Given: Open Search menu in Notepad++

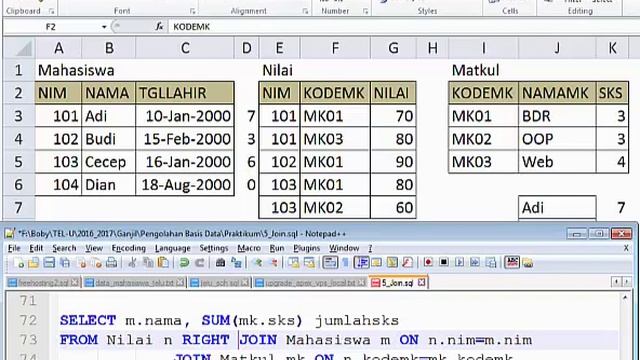Looking at the screenshot, I should coord(64,248).
